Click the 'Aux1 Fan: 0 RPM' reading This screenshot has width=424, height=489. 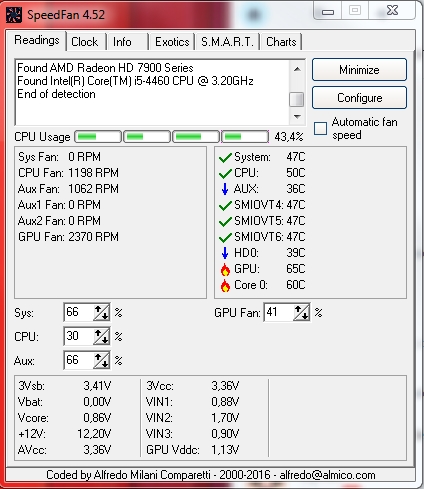[59, 205]
